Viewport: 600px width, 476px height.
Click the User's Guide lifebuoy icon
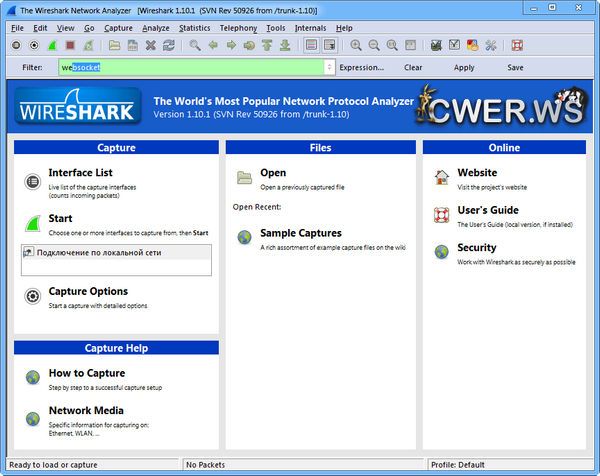point(441,214)
